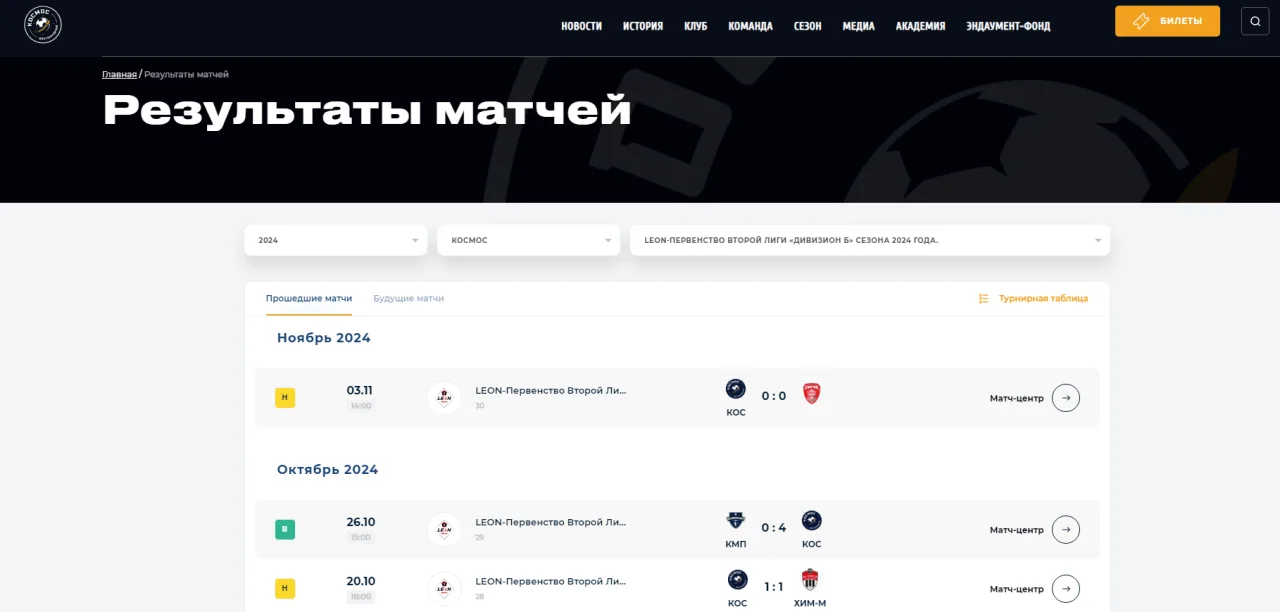The height and width of the screenshot is (612, 1280).
Task: Open the search magnifier icon
Action: pos(1255,21)
